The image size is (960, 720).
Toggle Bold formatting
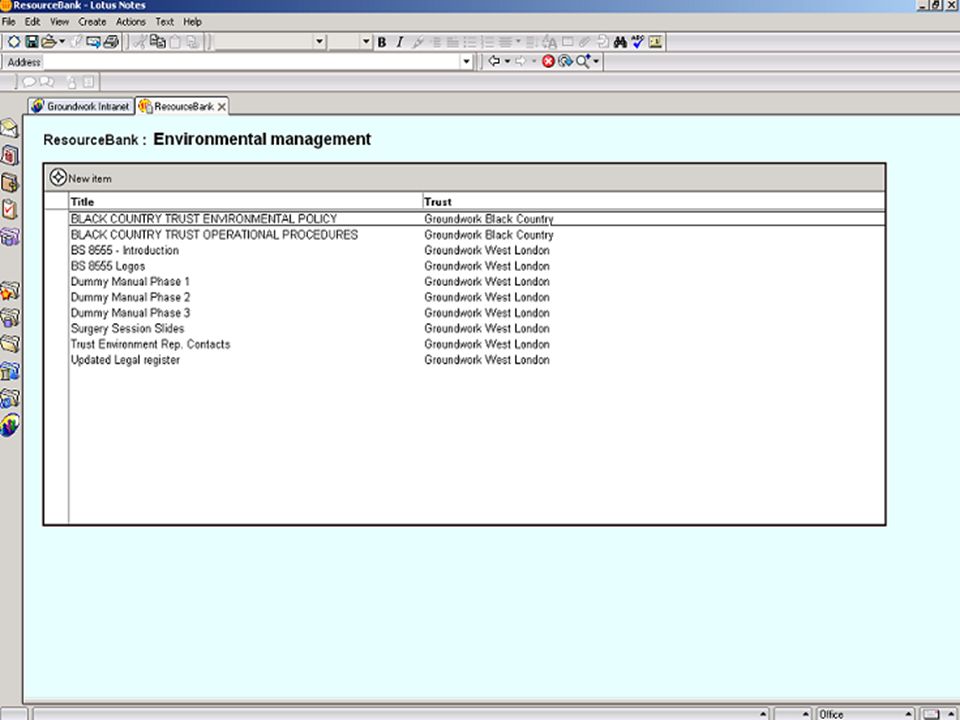[381, 42]
